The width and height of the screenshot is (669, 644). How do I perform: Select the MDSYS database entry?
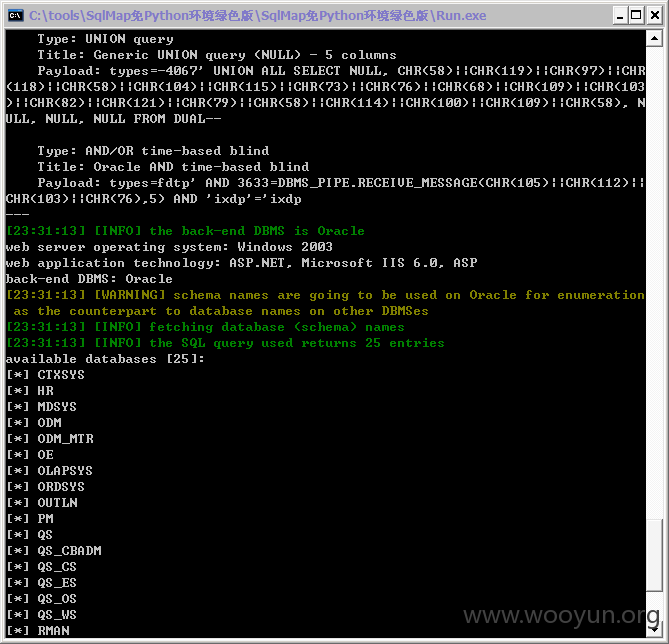pos(41,407)
